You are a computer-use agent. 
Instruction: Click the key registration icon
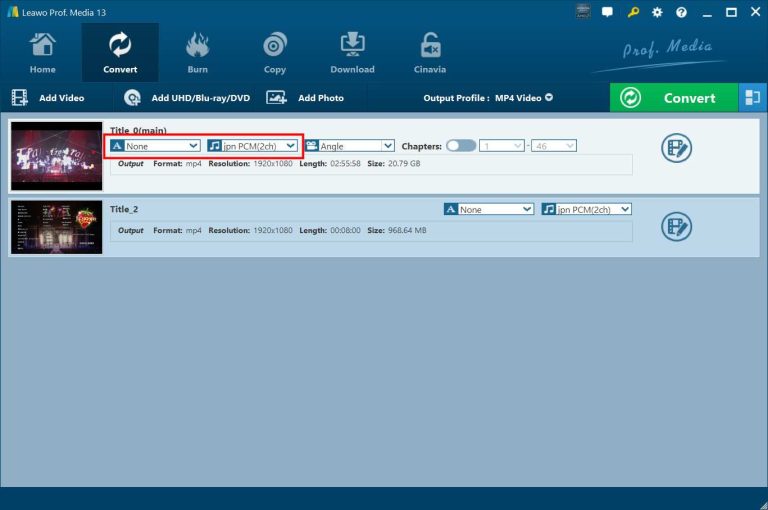[x=633, y=12]
